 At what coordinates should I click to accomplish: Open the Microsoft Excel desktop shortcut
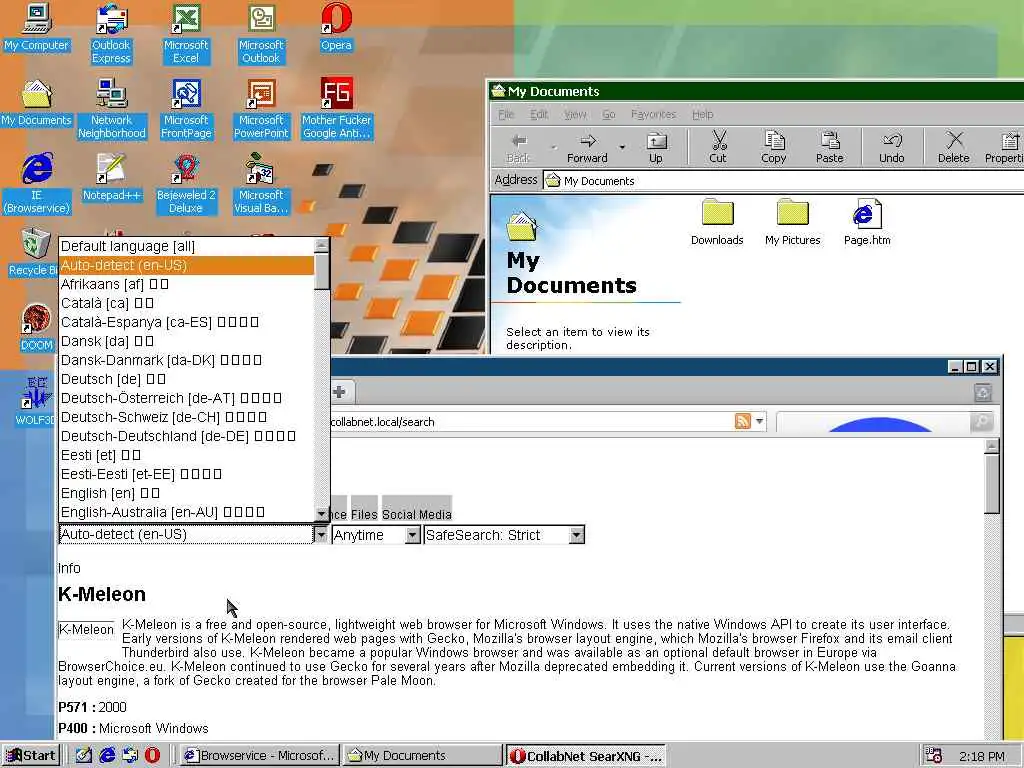coord(185,34)
